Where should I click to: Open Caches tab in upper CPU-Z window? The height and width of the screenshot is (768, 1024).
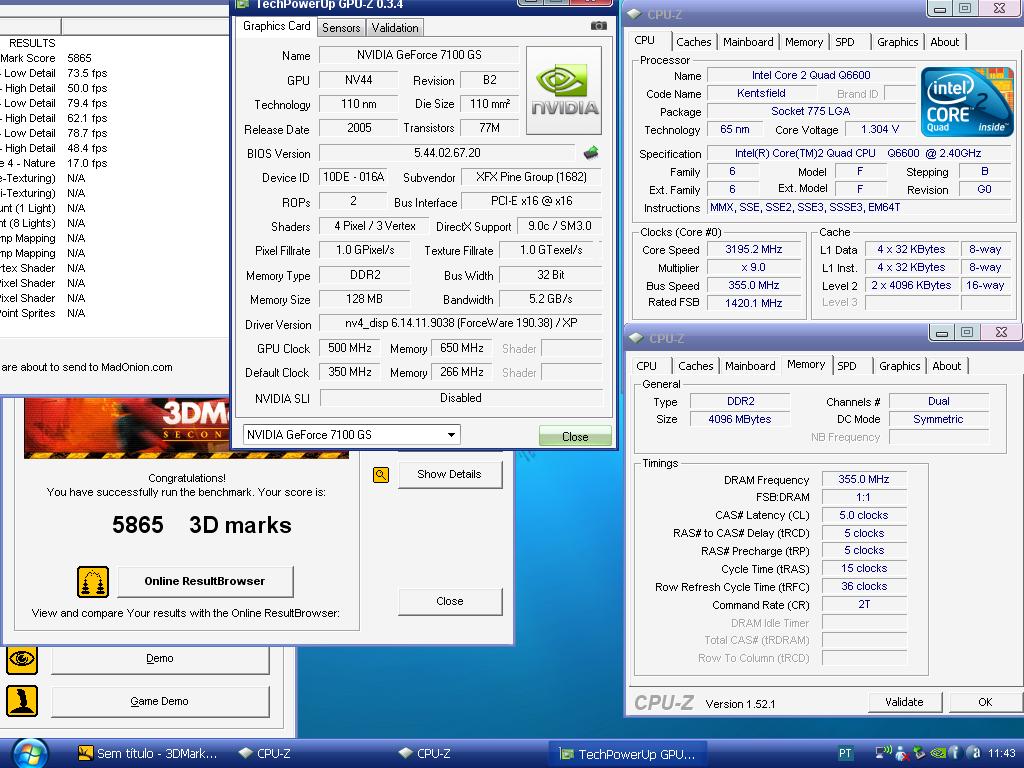click(694, 42)
